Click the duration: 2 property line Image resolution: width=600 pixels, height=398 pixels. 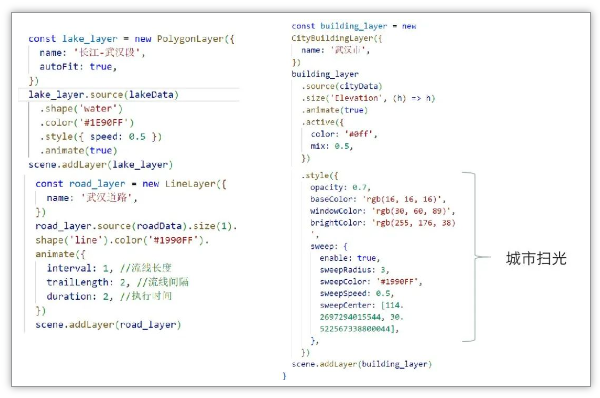(109, 296)
